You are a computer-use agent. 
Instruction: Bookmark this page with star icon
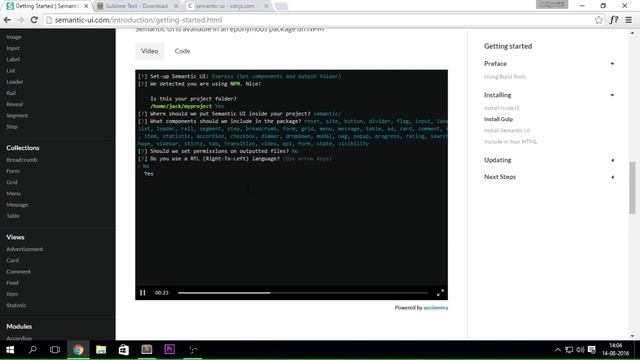coord(598,20)
